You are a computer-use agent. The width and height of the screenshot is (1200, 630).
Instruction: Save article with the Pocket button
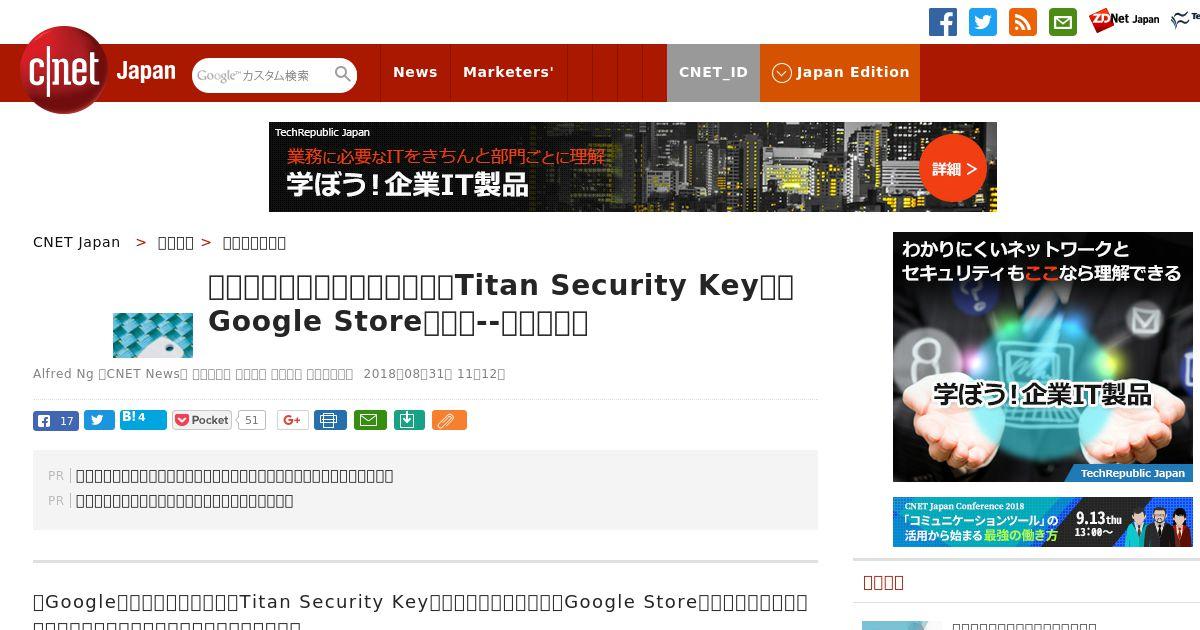pos(202,420)
